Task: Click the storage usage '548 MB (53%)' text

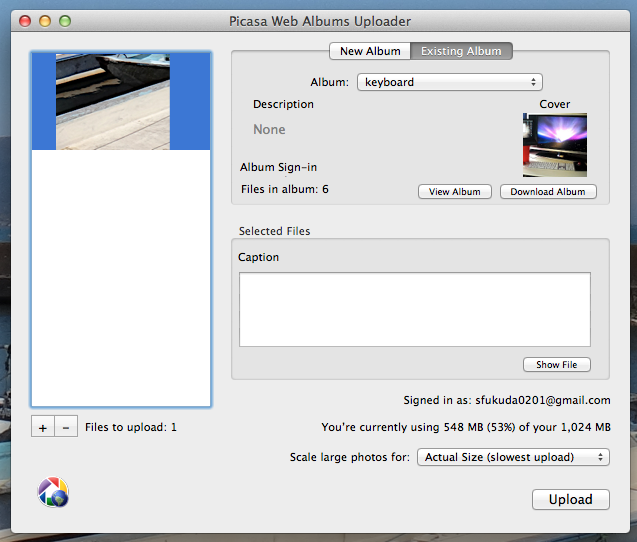Action: (x=479, y=427)
